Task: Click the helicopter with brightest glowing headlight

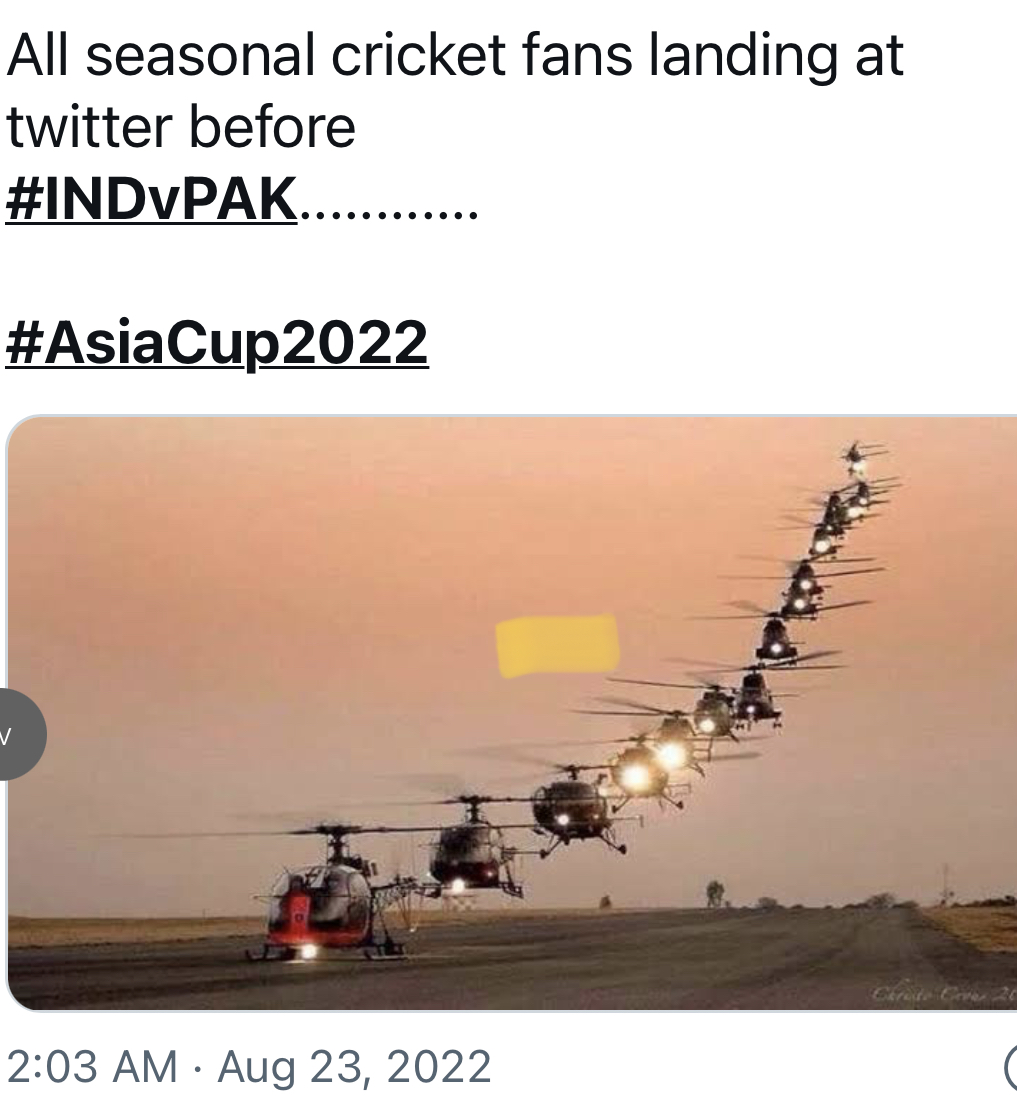Action: point(639,774)
